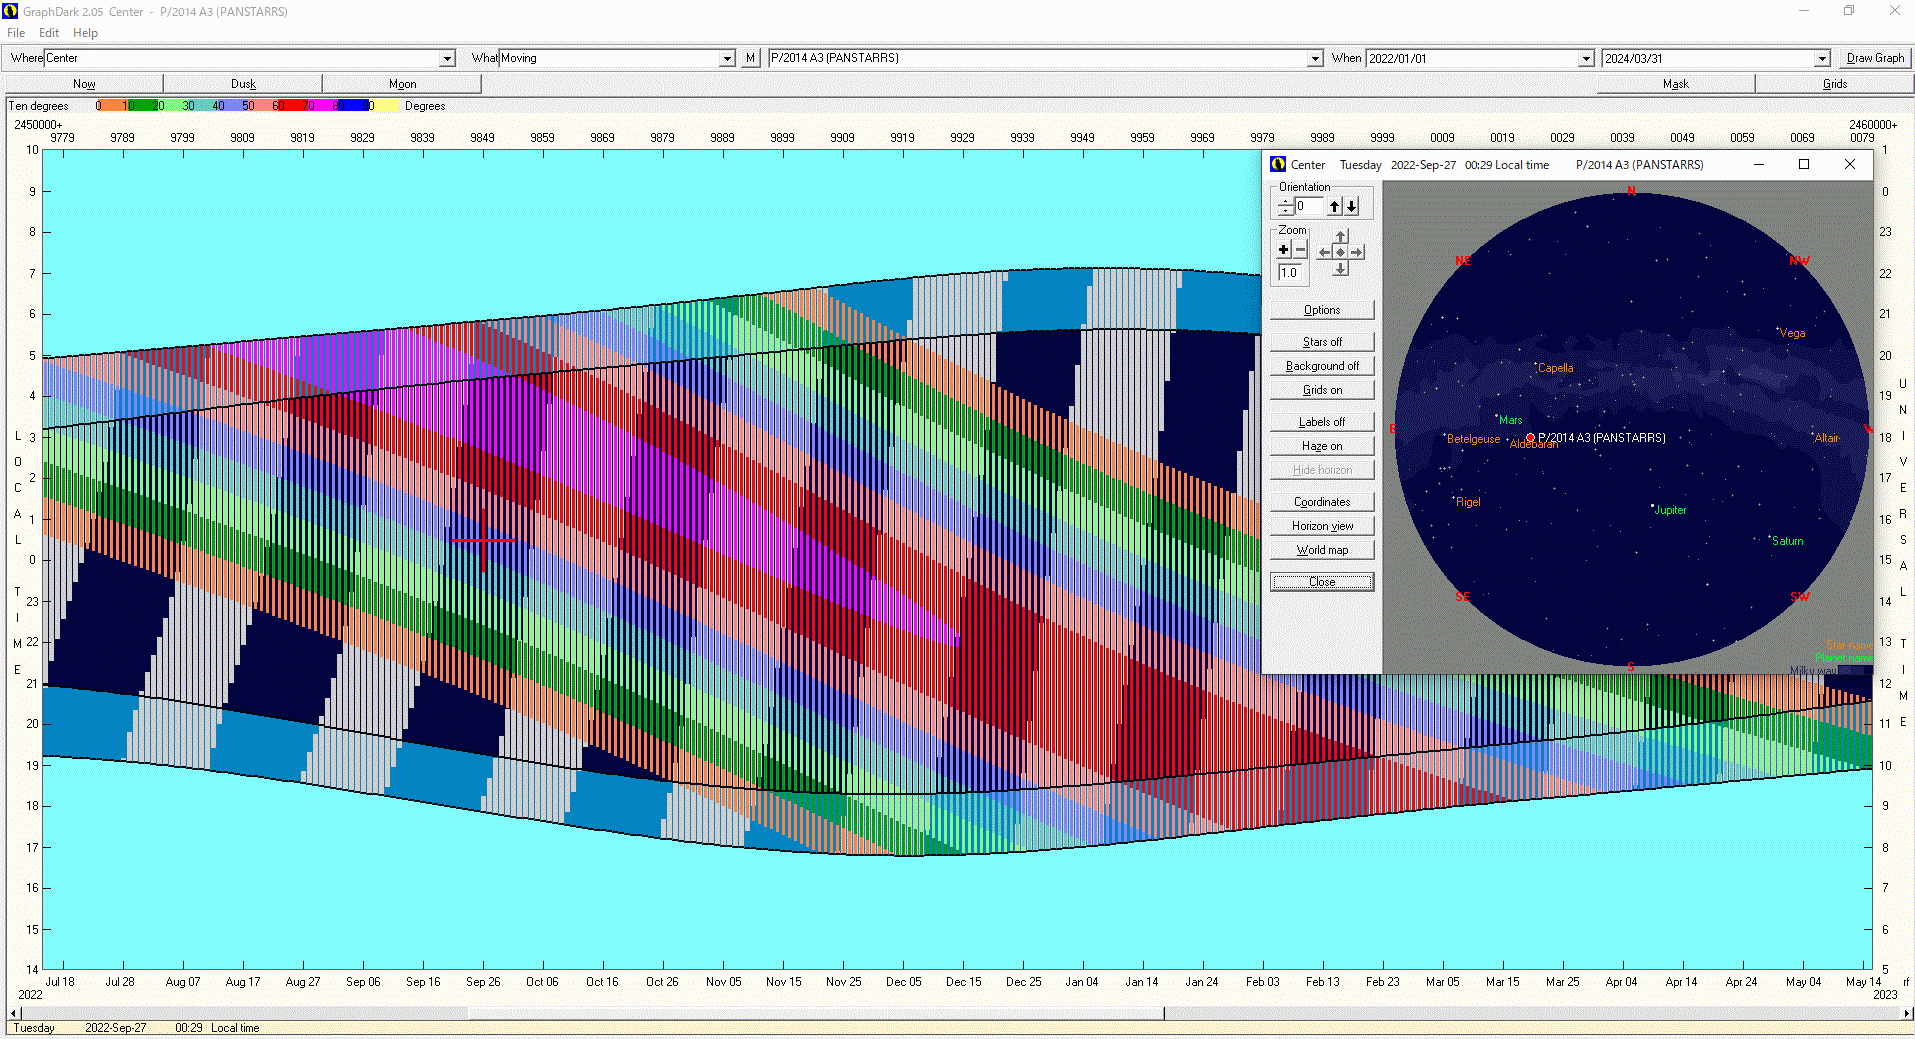This screenshot has height=1039, width=1915.
Task: Expand the What type dropdown
Action: pos(727,59)
